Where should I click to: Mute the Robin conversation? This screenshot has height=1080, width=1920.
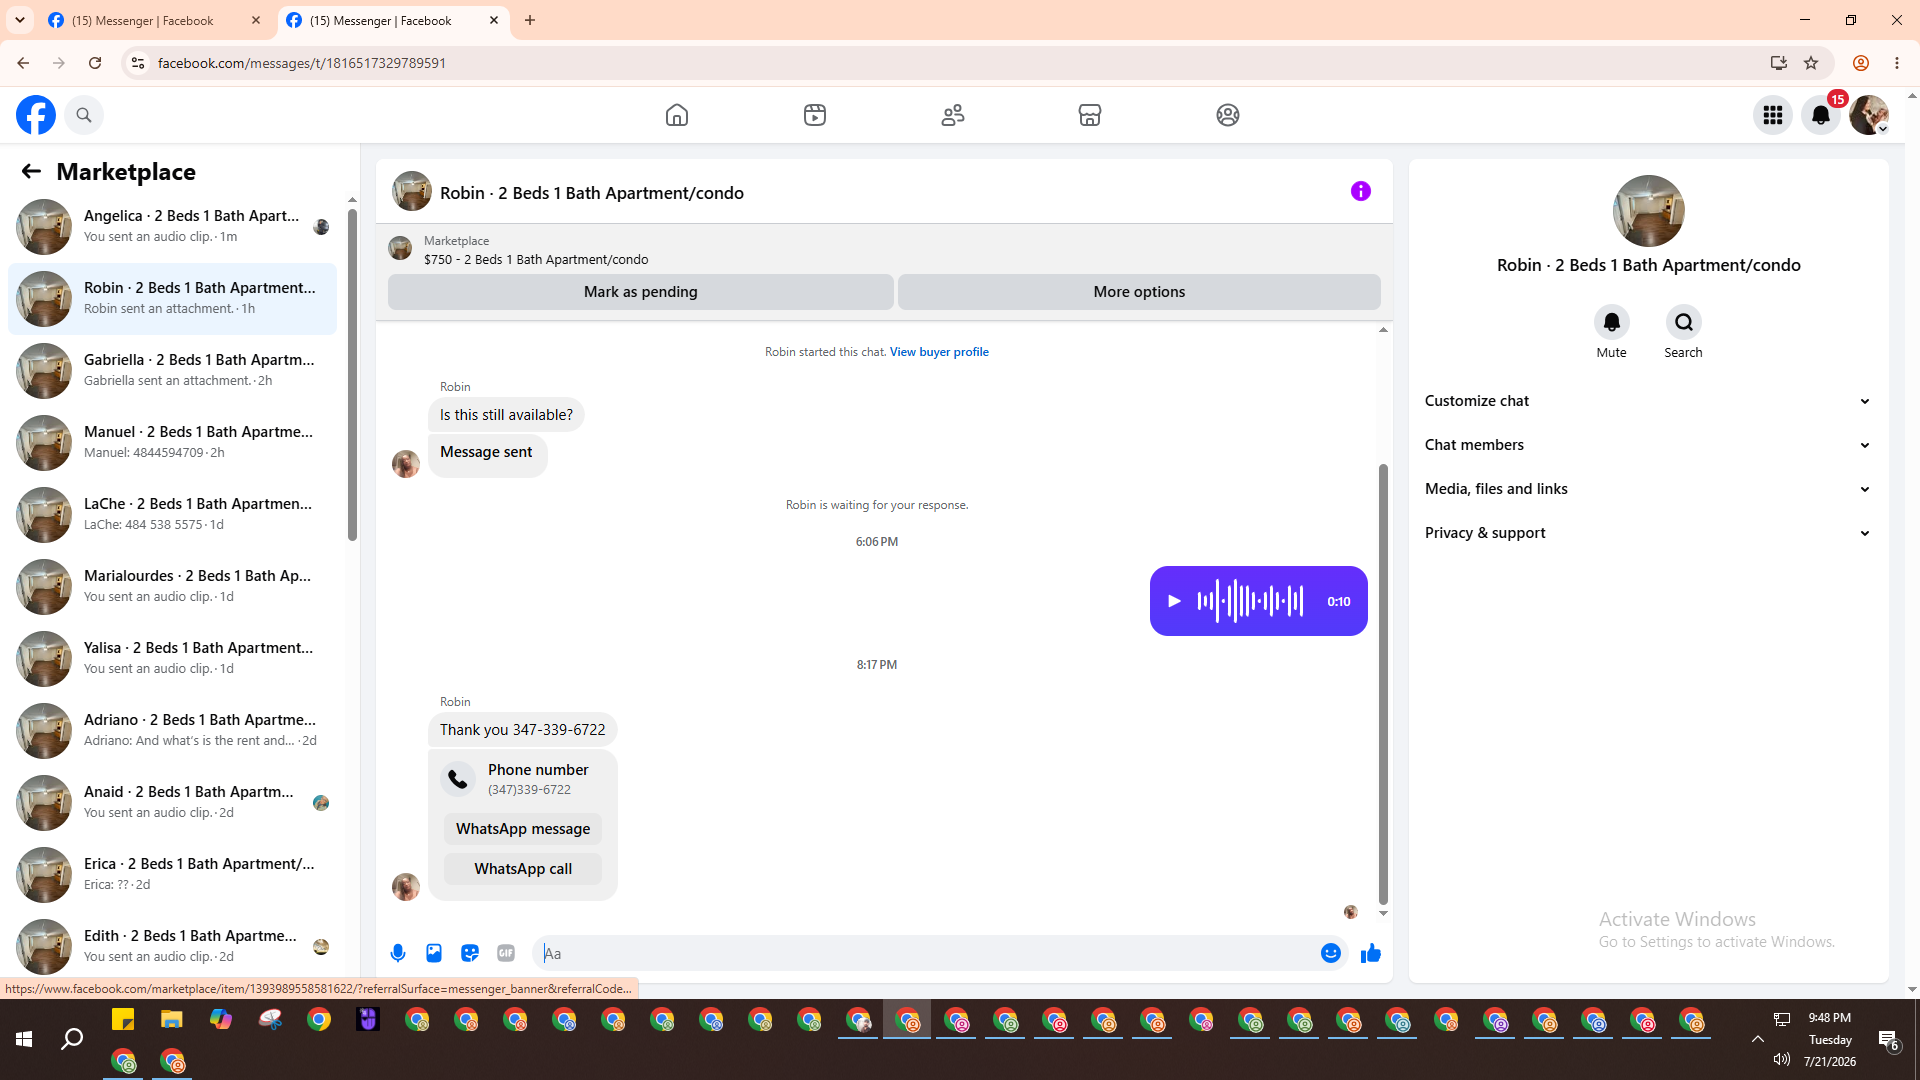click(x=1612, y=322)
